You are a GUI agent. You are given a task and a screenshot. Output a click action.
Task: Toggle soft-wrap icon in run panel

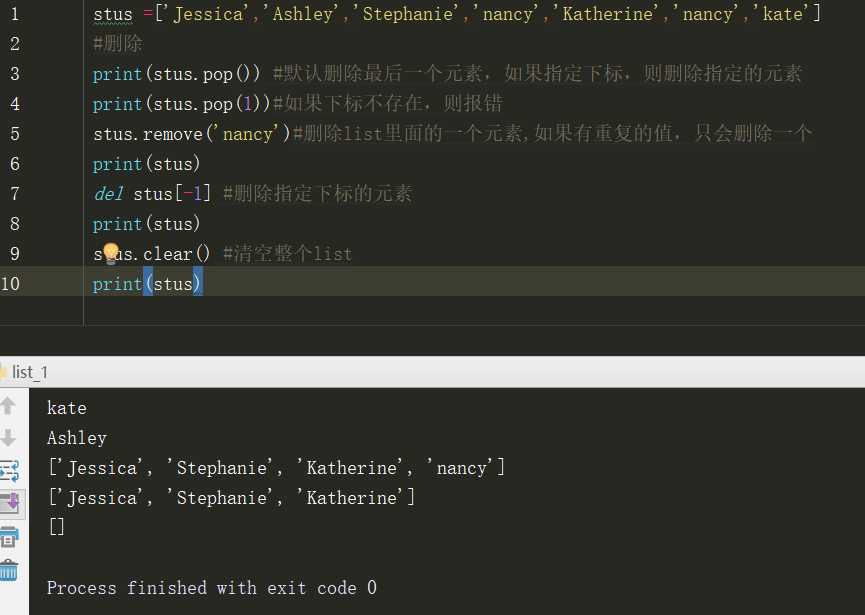tap(9, 471)
